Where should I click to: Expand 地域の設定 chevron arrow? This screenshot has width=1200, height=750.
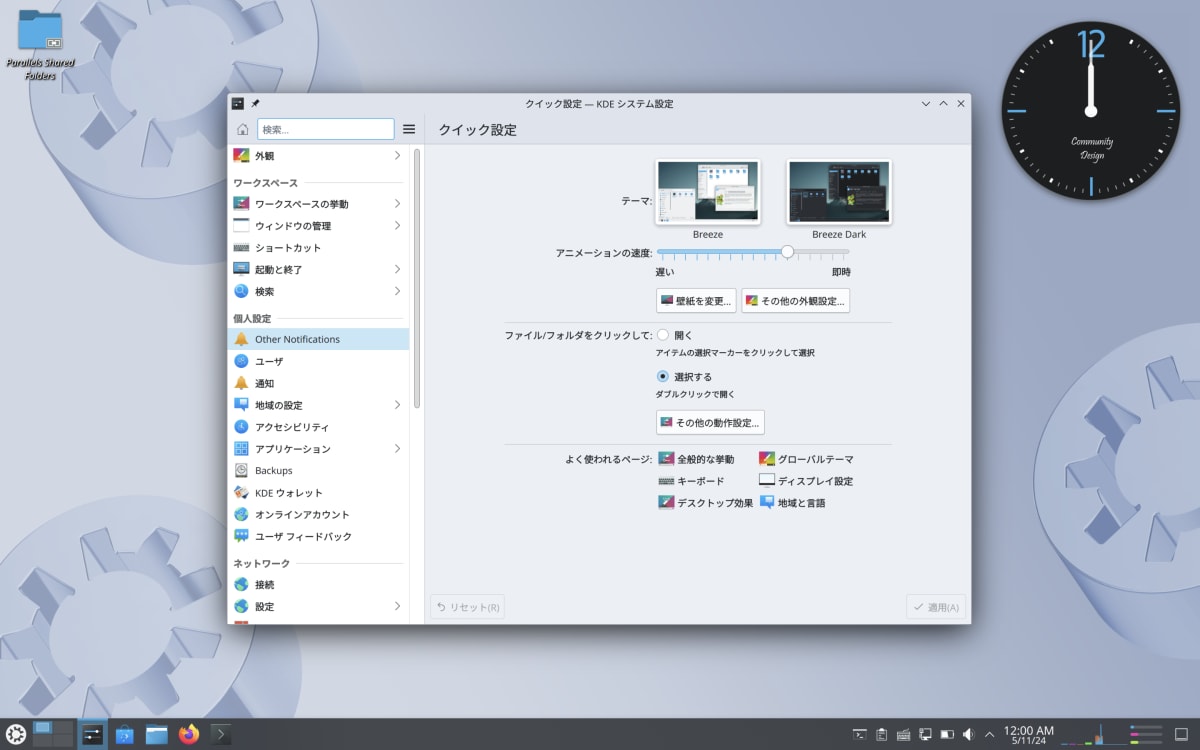(x=397, y=405)
